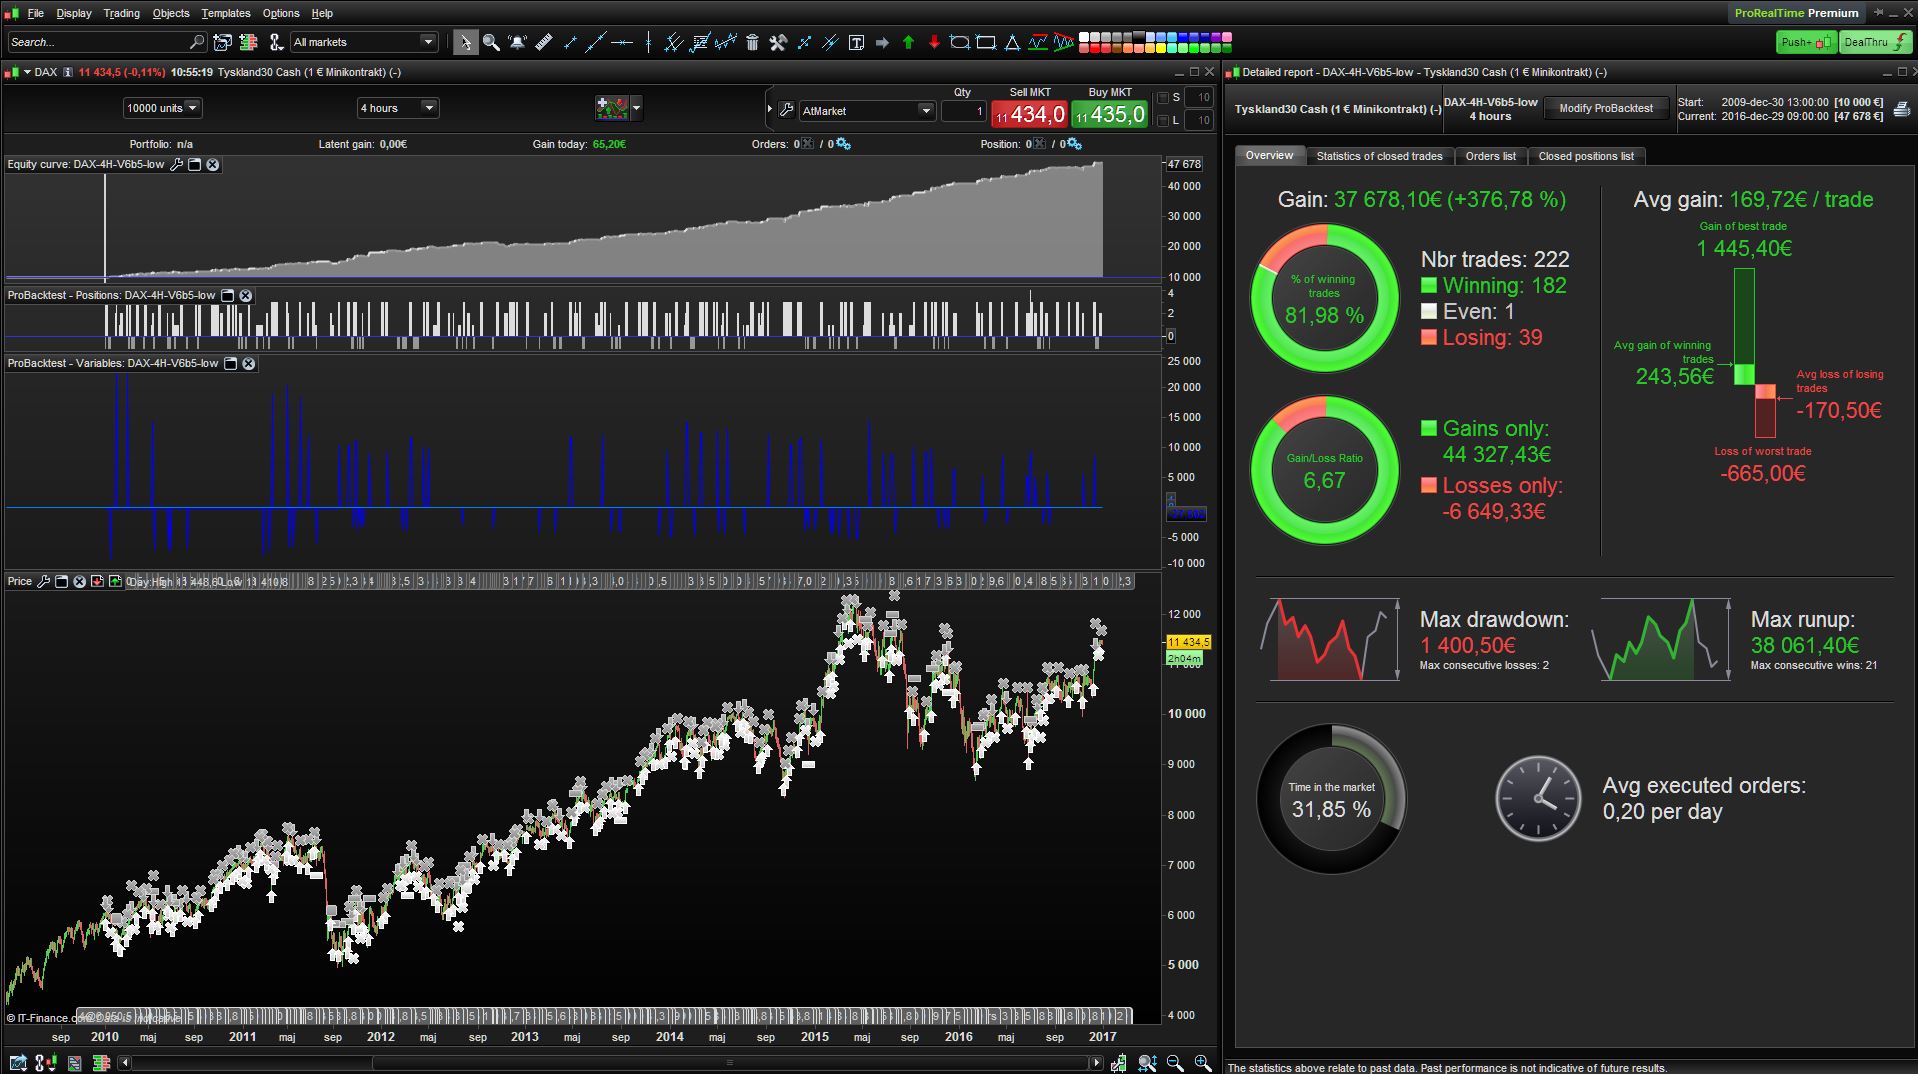1918x1074 pixels.
Task: Select the ruler measurement tool
Action: point(544,42)
